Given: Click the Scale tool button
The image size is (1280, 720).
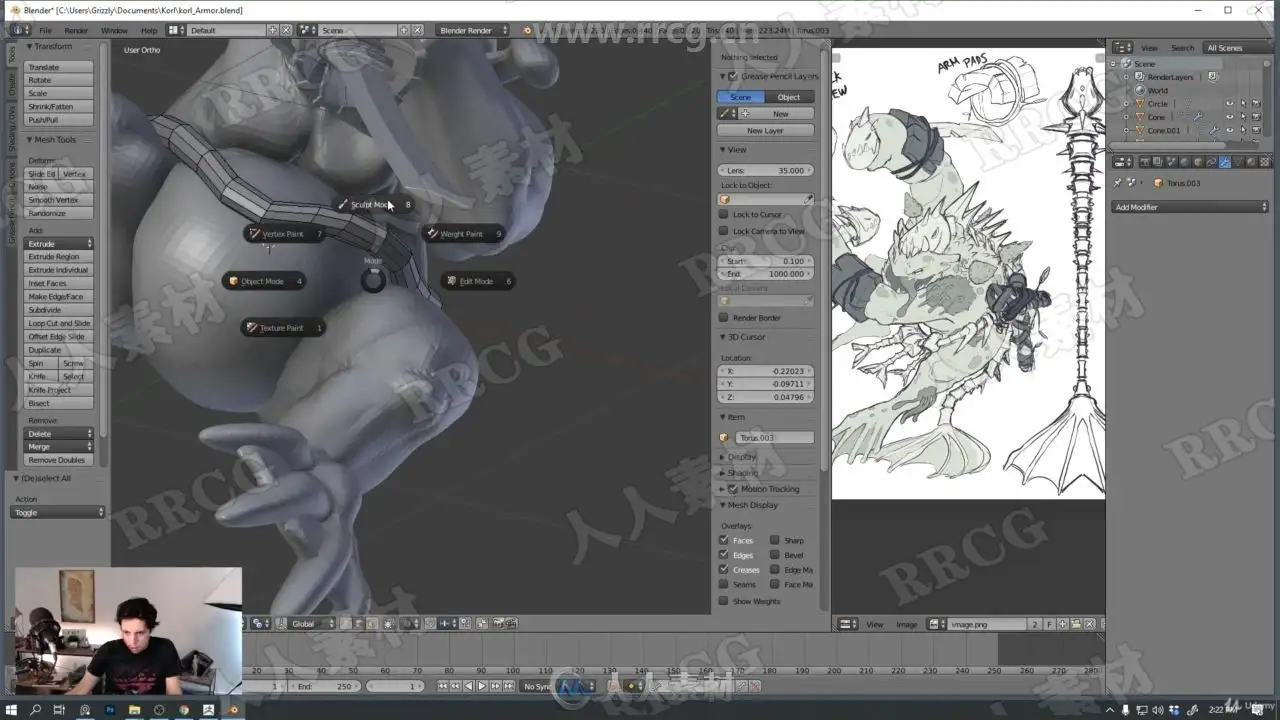Looking at the screenshot, I should click(x=59, y=93).
